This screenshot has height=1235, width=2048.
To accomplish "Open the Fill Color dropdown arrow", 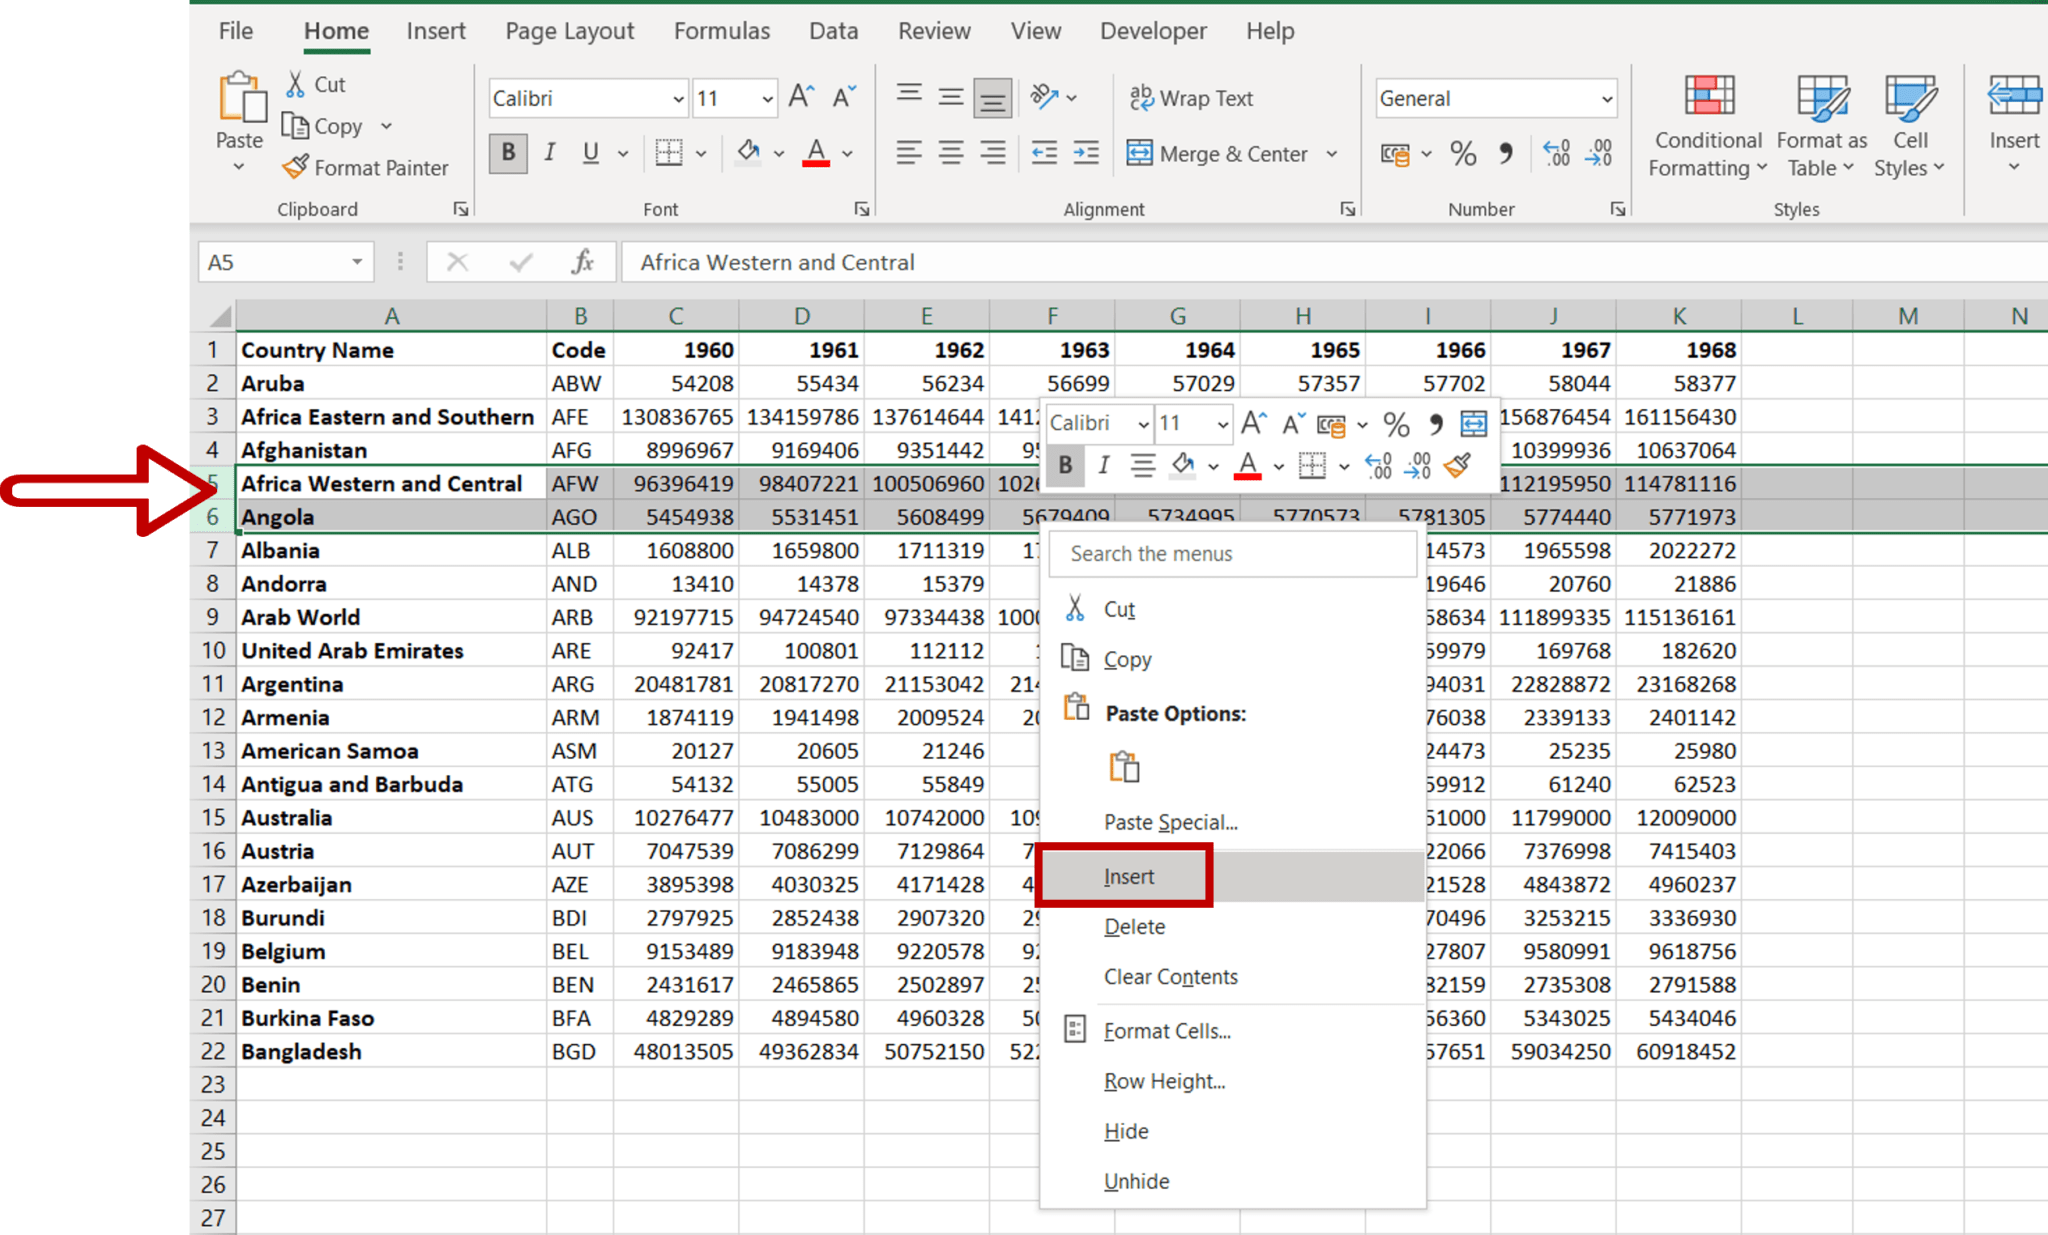I will (x=779, y=153).
